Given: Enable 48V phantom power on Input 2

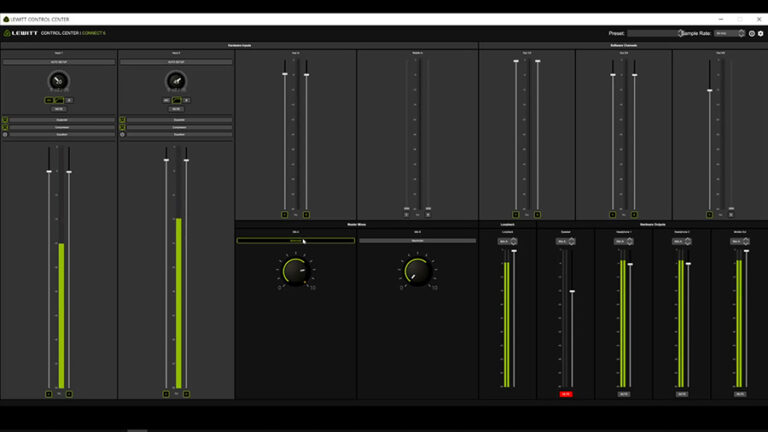Looking at the screenshot, I should 167,100.
